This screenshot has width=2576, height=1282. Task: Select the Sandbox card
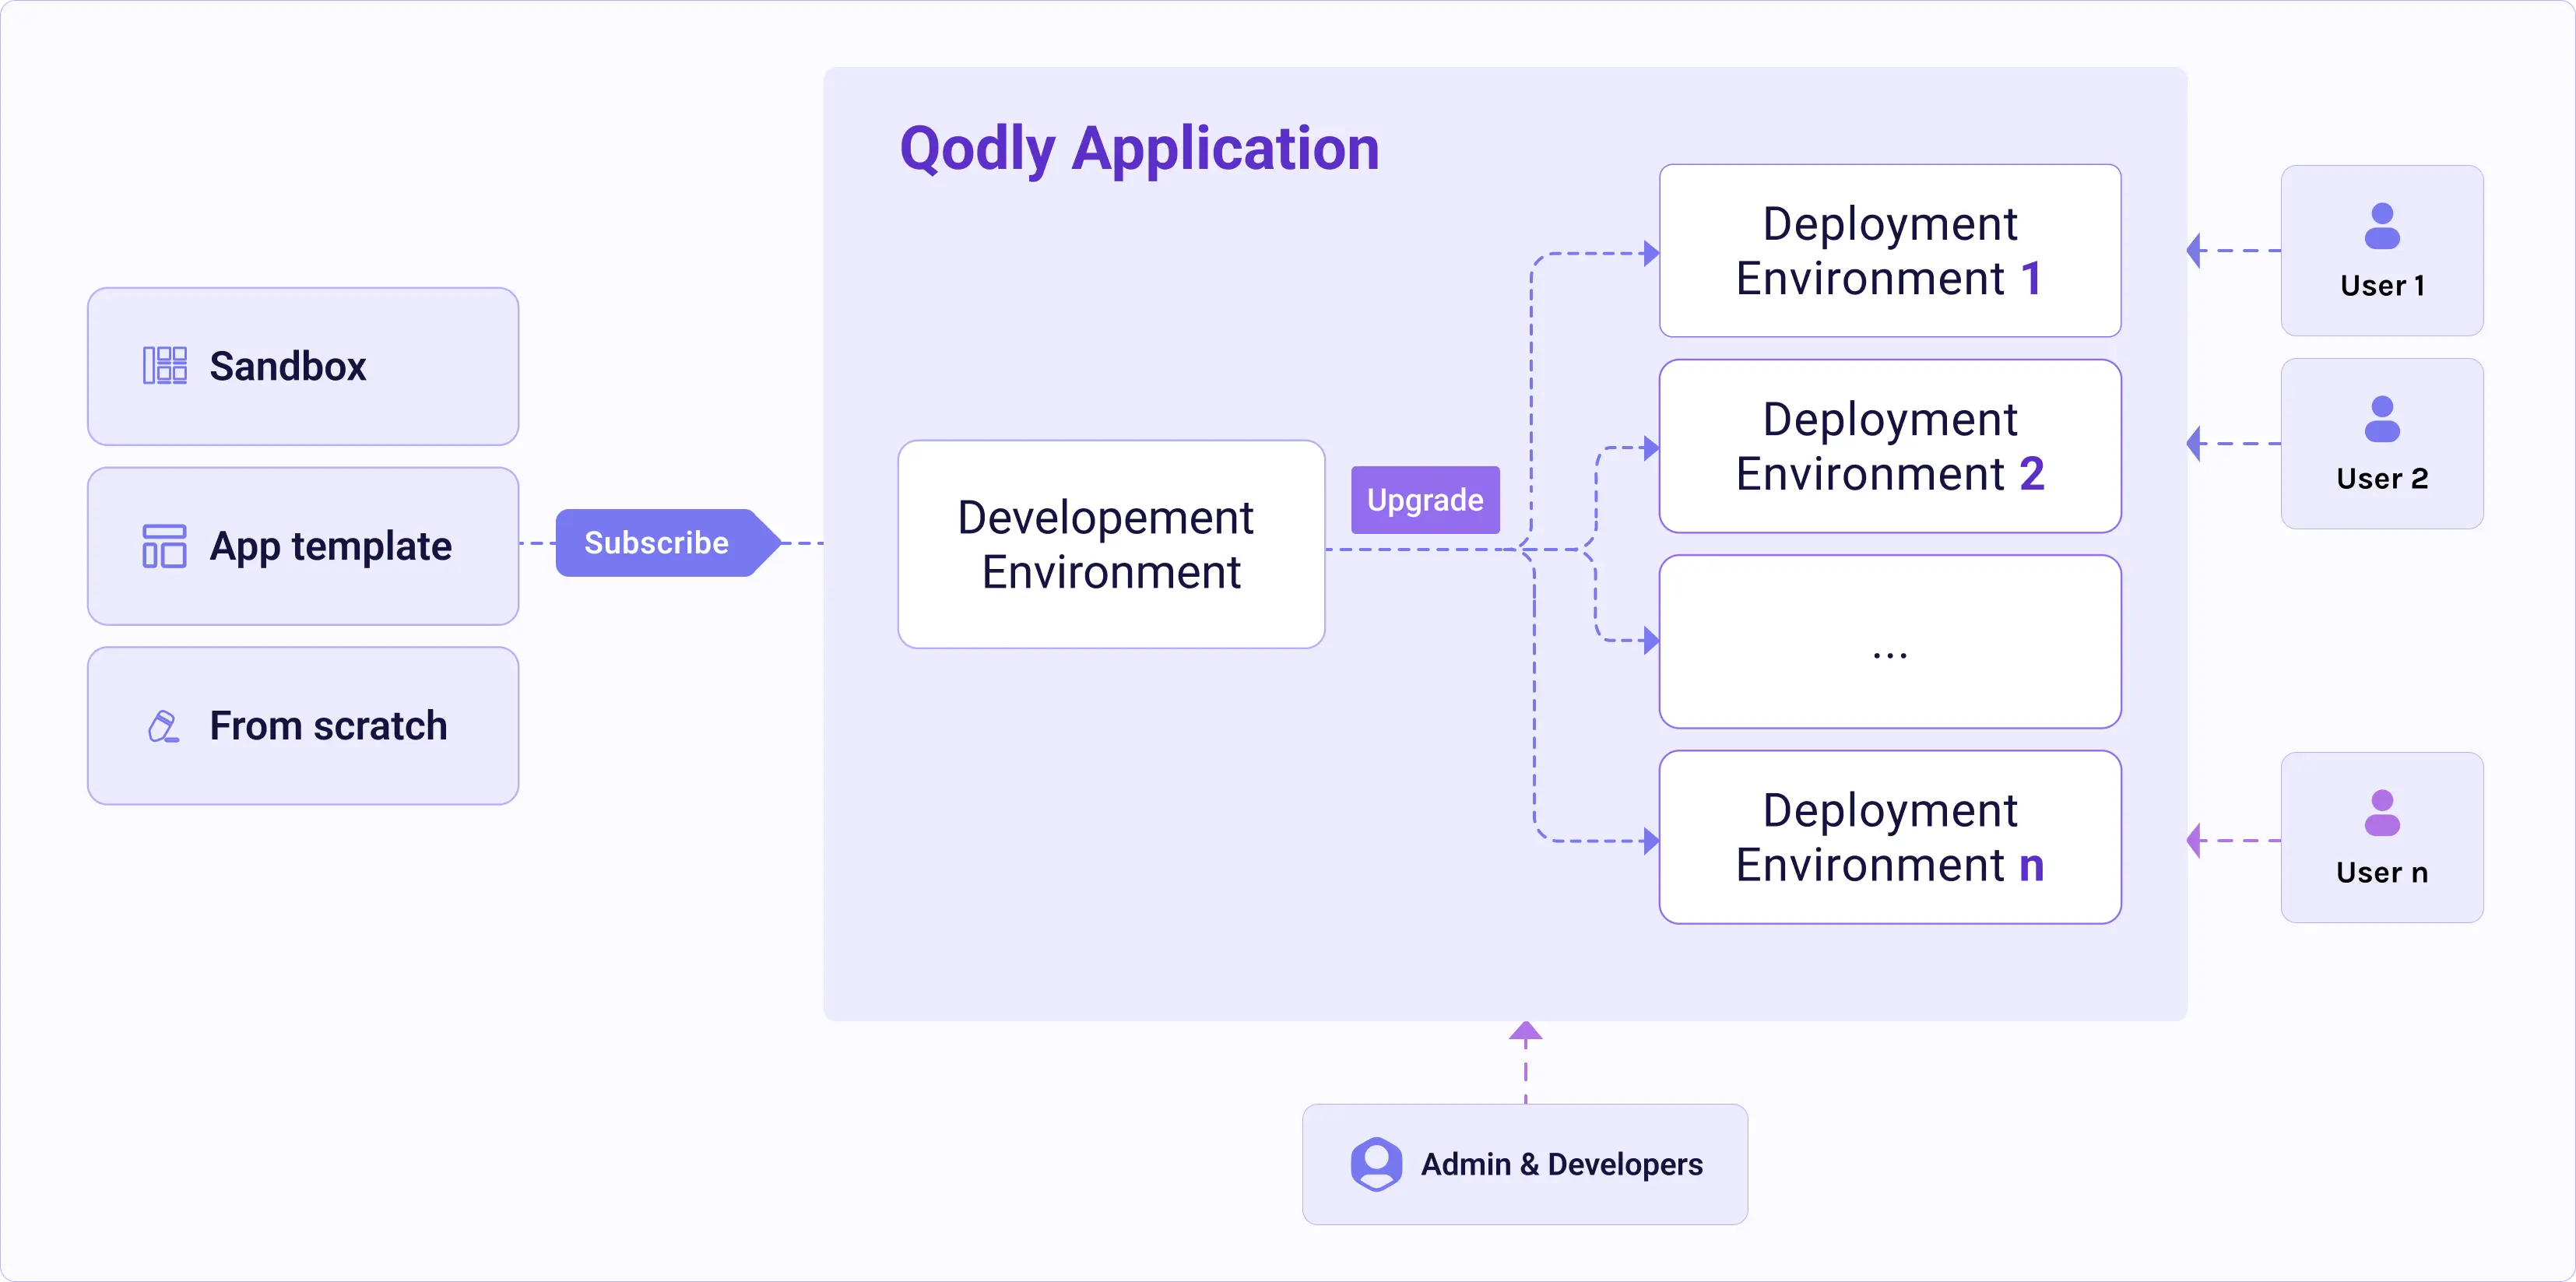303,366
